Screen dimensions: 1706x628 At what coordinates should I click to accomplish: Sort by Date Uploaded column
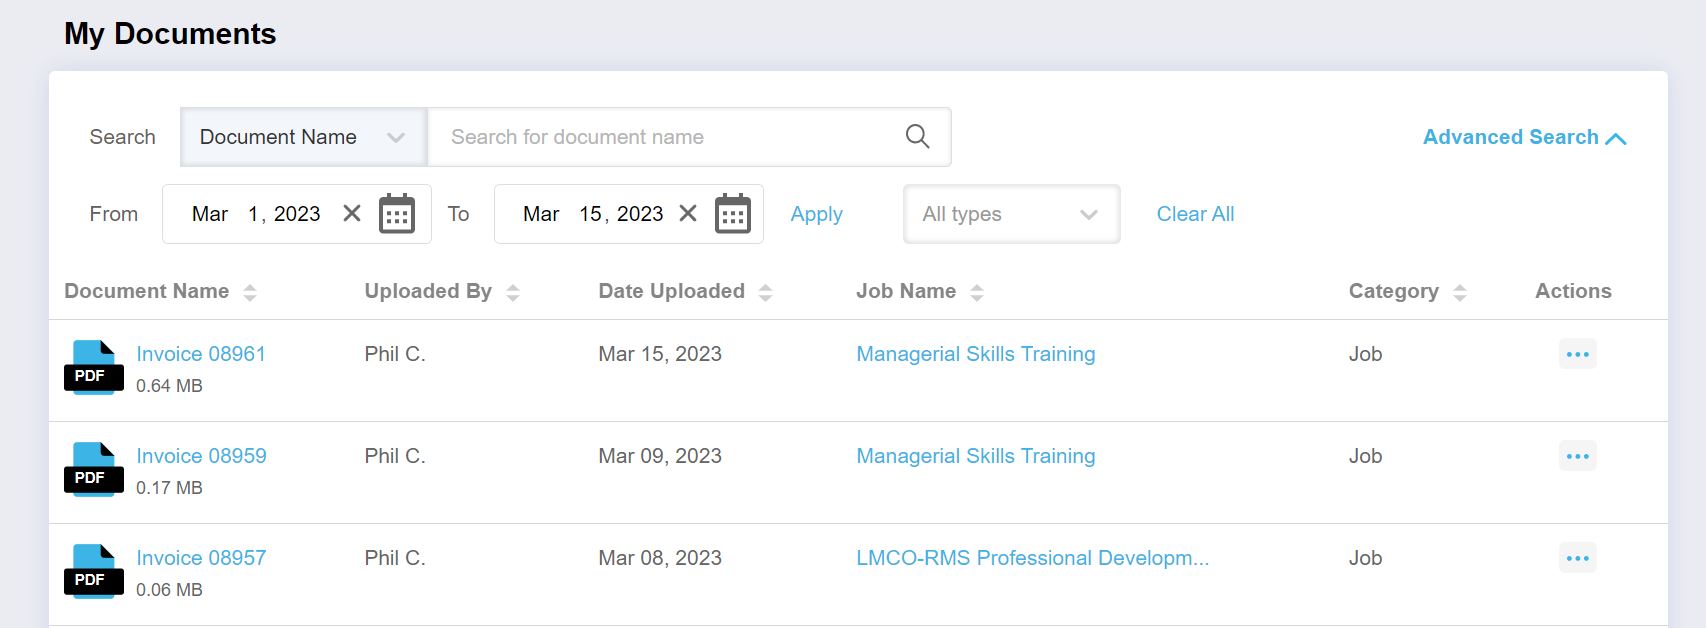(x=766, y=292)
